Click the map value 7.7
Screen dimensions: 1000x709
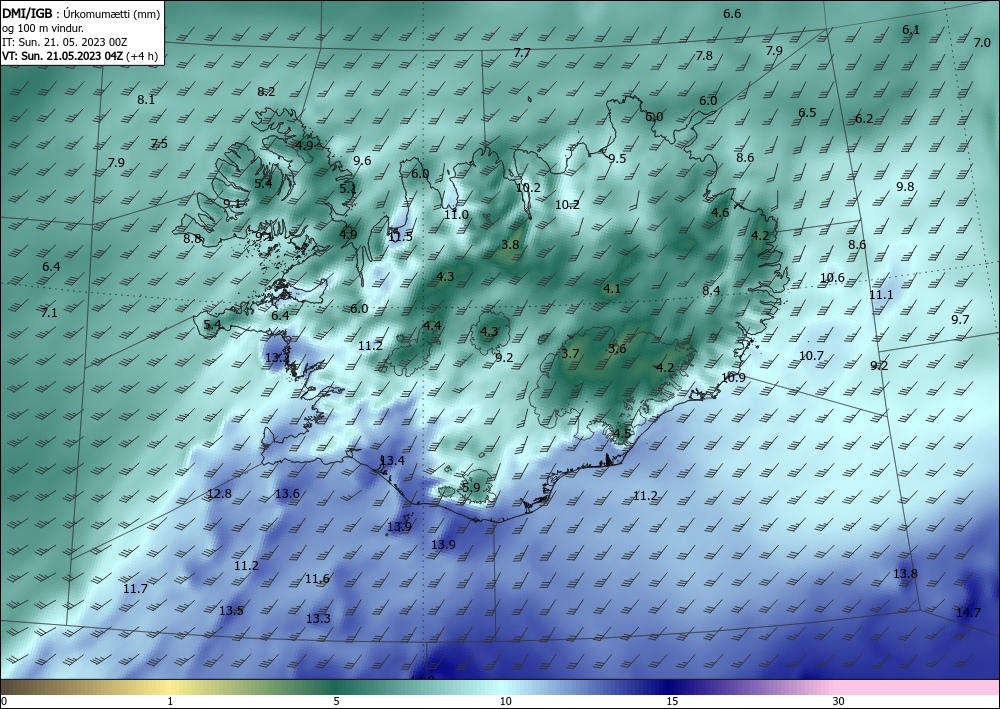pyautogui.click(x=522, y=53)
